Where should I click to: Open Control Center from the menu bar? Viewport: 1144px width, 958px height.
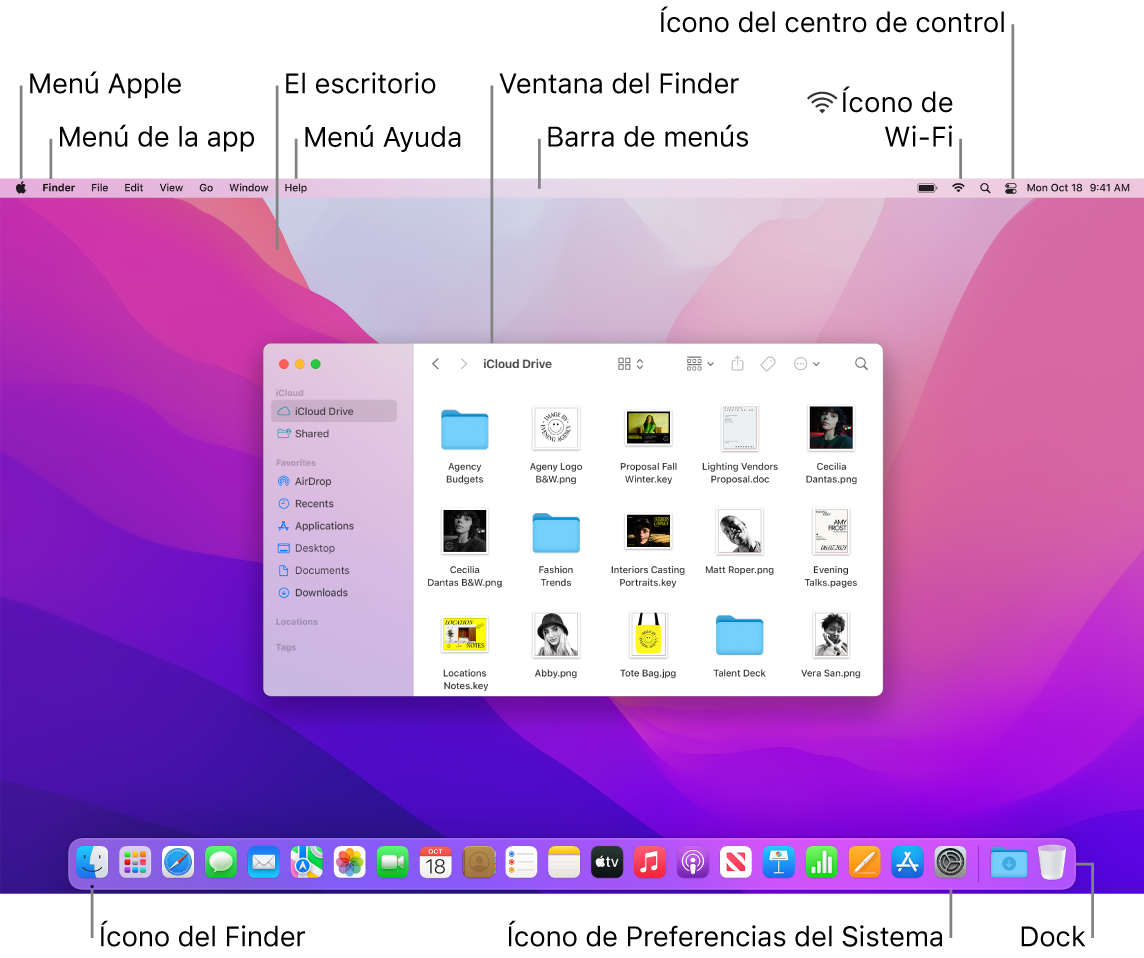[x=1010, y=187]
